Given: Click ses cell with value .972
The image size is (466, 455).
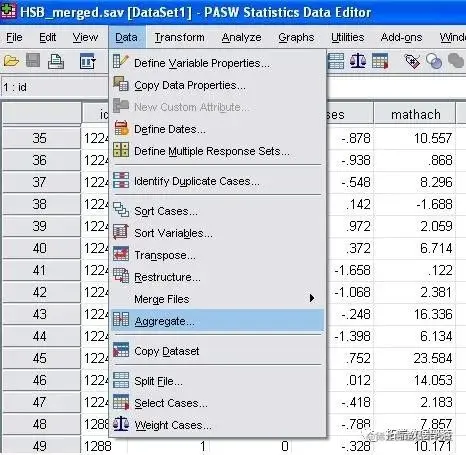Looking at the screenshot, I should coord(350,226).
